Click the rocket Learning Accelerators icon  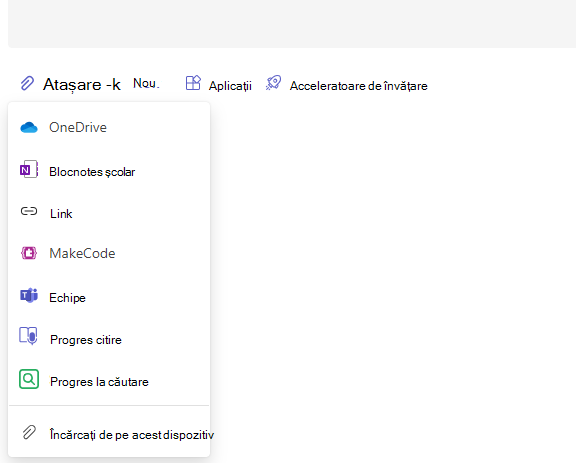coord(273,83)
